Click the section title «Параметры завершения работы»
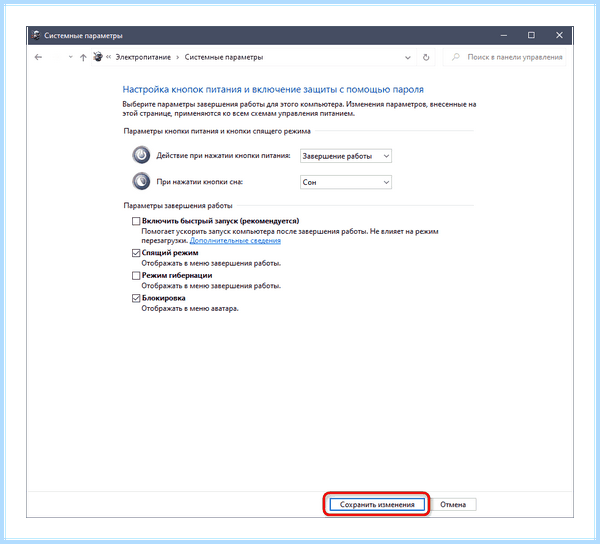The image size is (600, 544). [178, 206]
